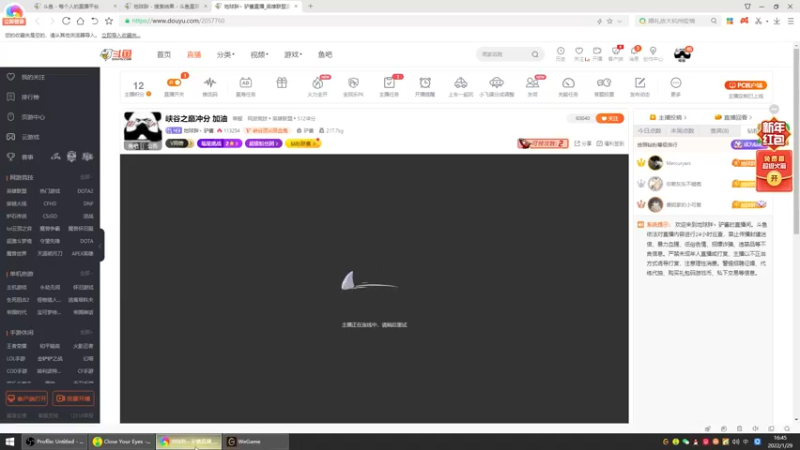This screenshot has height=450, width=800.
Task: Open the 开播 camera icon in header
Action: pos(597,51)
